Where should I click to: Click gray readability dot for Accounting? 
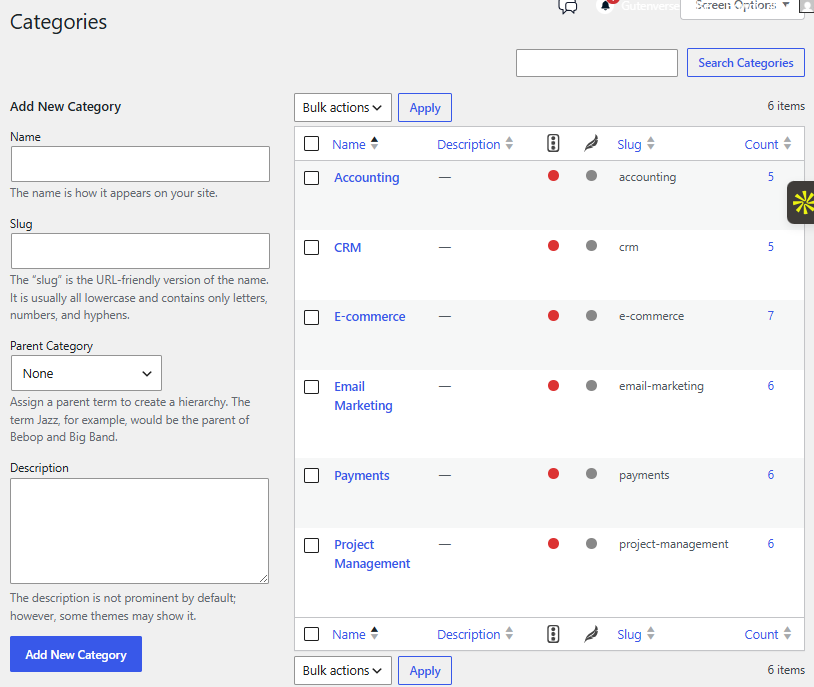[x=591, y=176]
